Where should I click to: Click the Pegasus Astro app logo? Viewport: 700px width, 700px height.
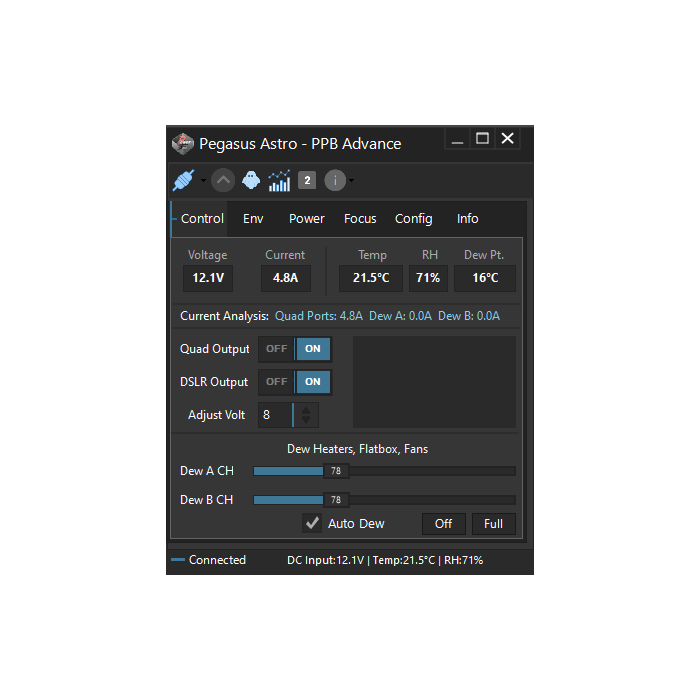coord(182,143)
